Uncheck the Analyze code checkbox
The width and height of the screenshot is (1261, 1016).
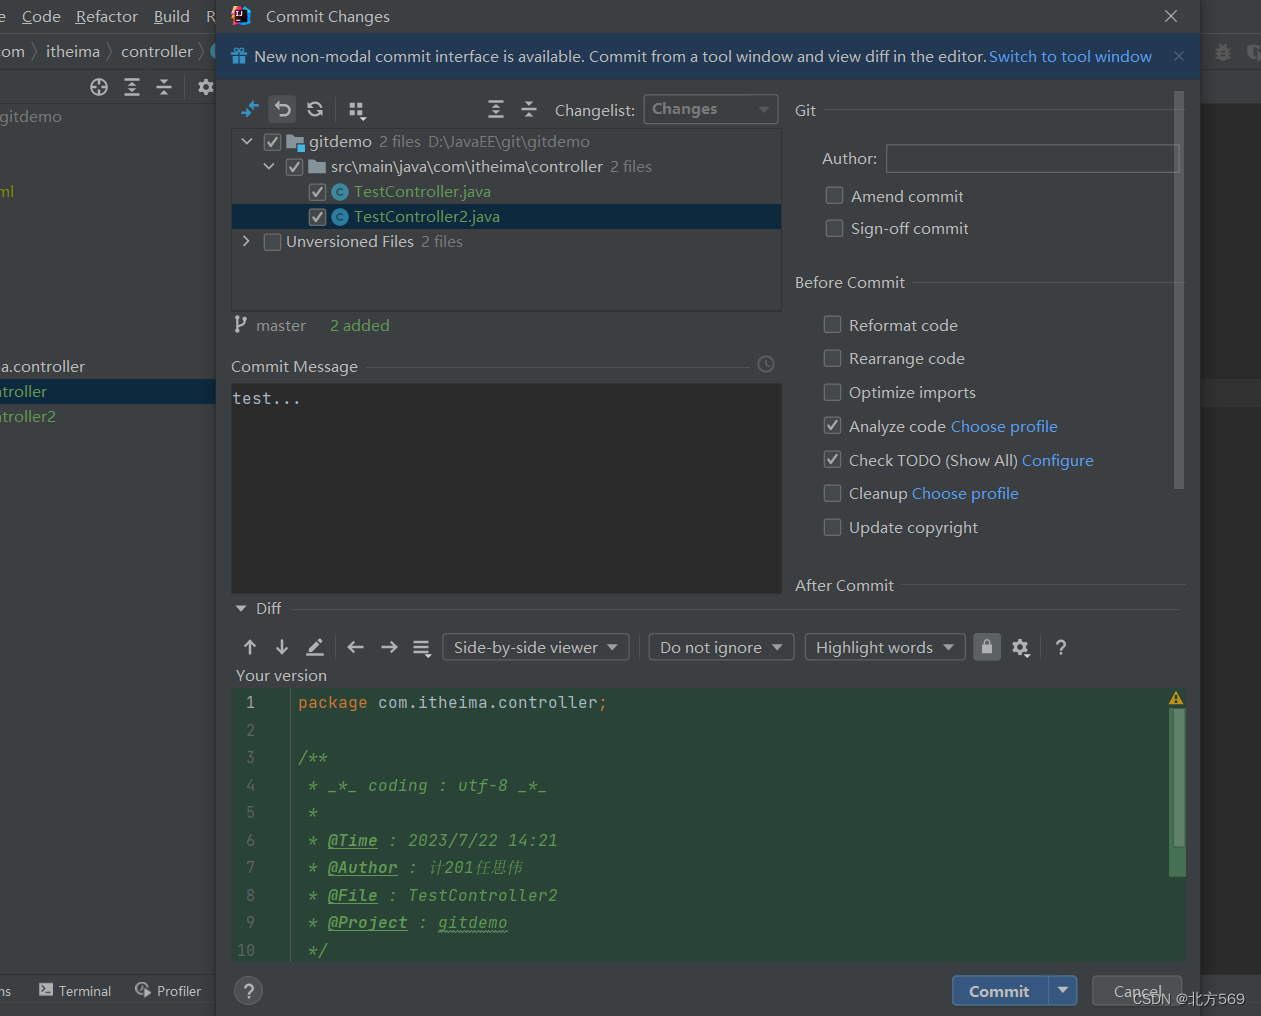coord(832,425)
